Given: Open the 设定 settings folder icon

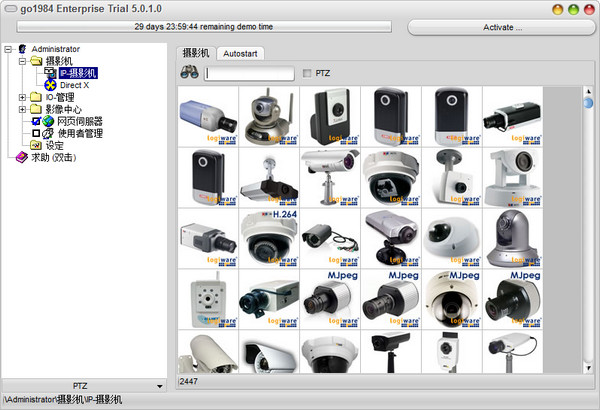Looking at the screenshot, I should tap(36, 145).
